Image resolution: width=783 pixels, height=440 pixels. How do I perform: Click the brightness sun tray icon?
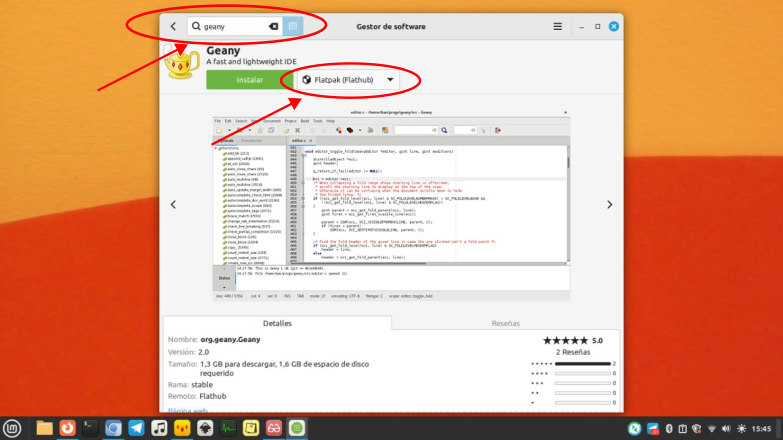tap(742, 429)
